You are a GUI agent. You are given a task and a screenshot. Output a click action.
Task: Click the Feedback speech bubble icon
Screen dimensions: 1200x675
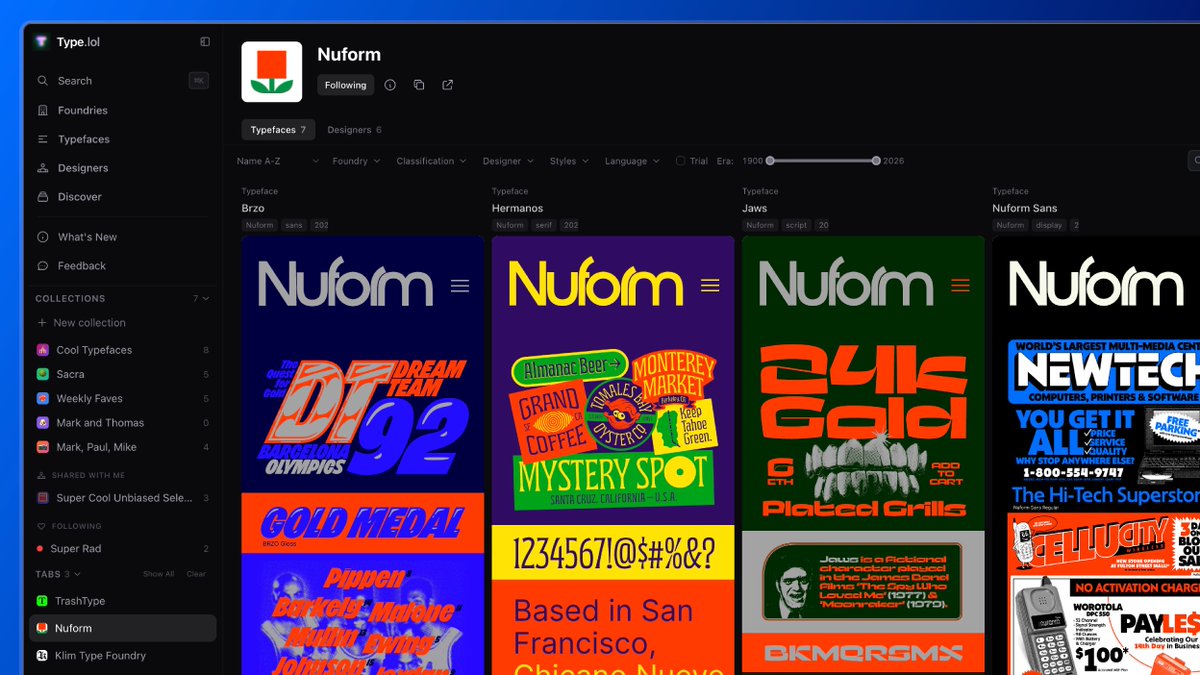(x=42, y=266)
